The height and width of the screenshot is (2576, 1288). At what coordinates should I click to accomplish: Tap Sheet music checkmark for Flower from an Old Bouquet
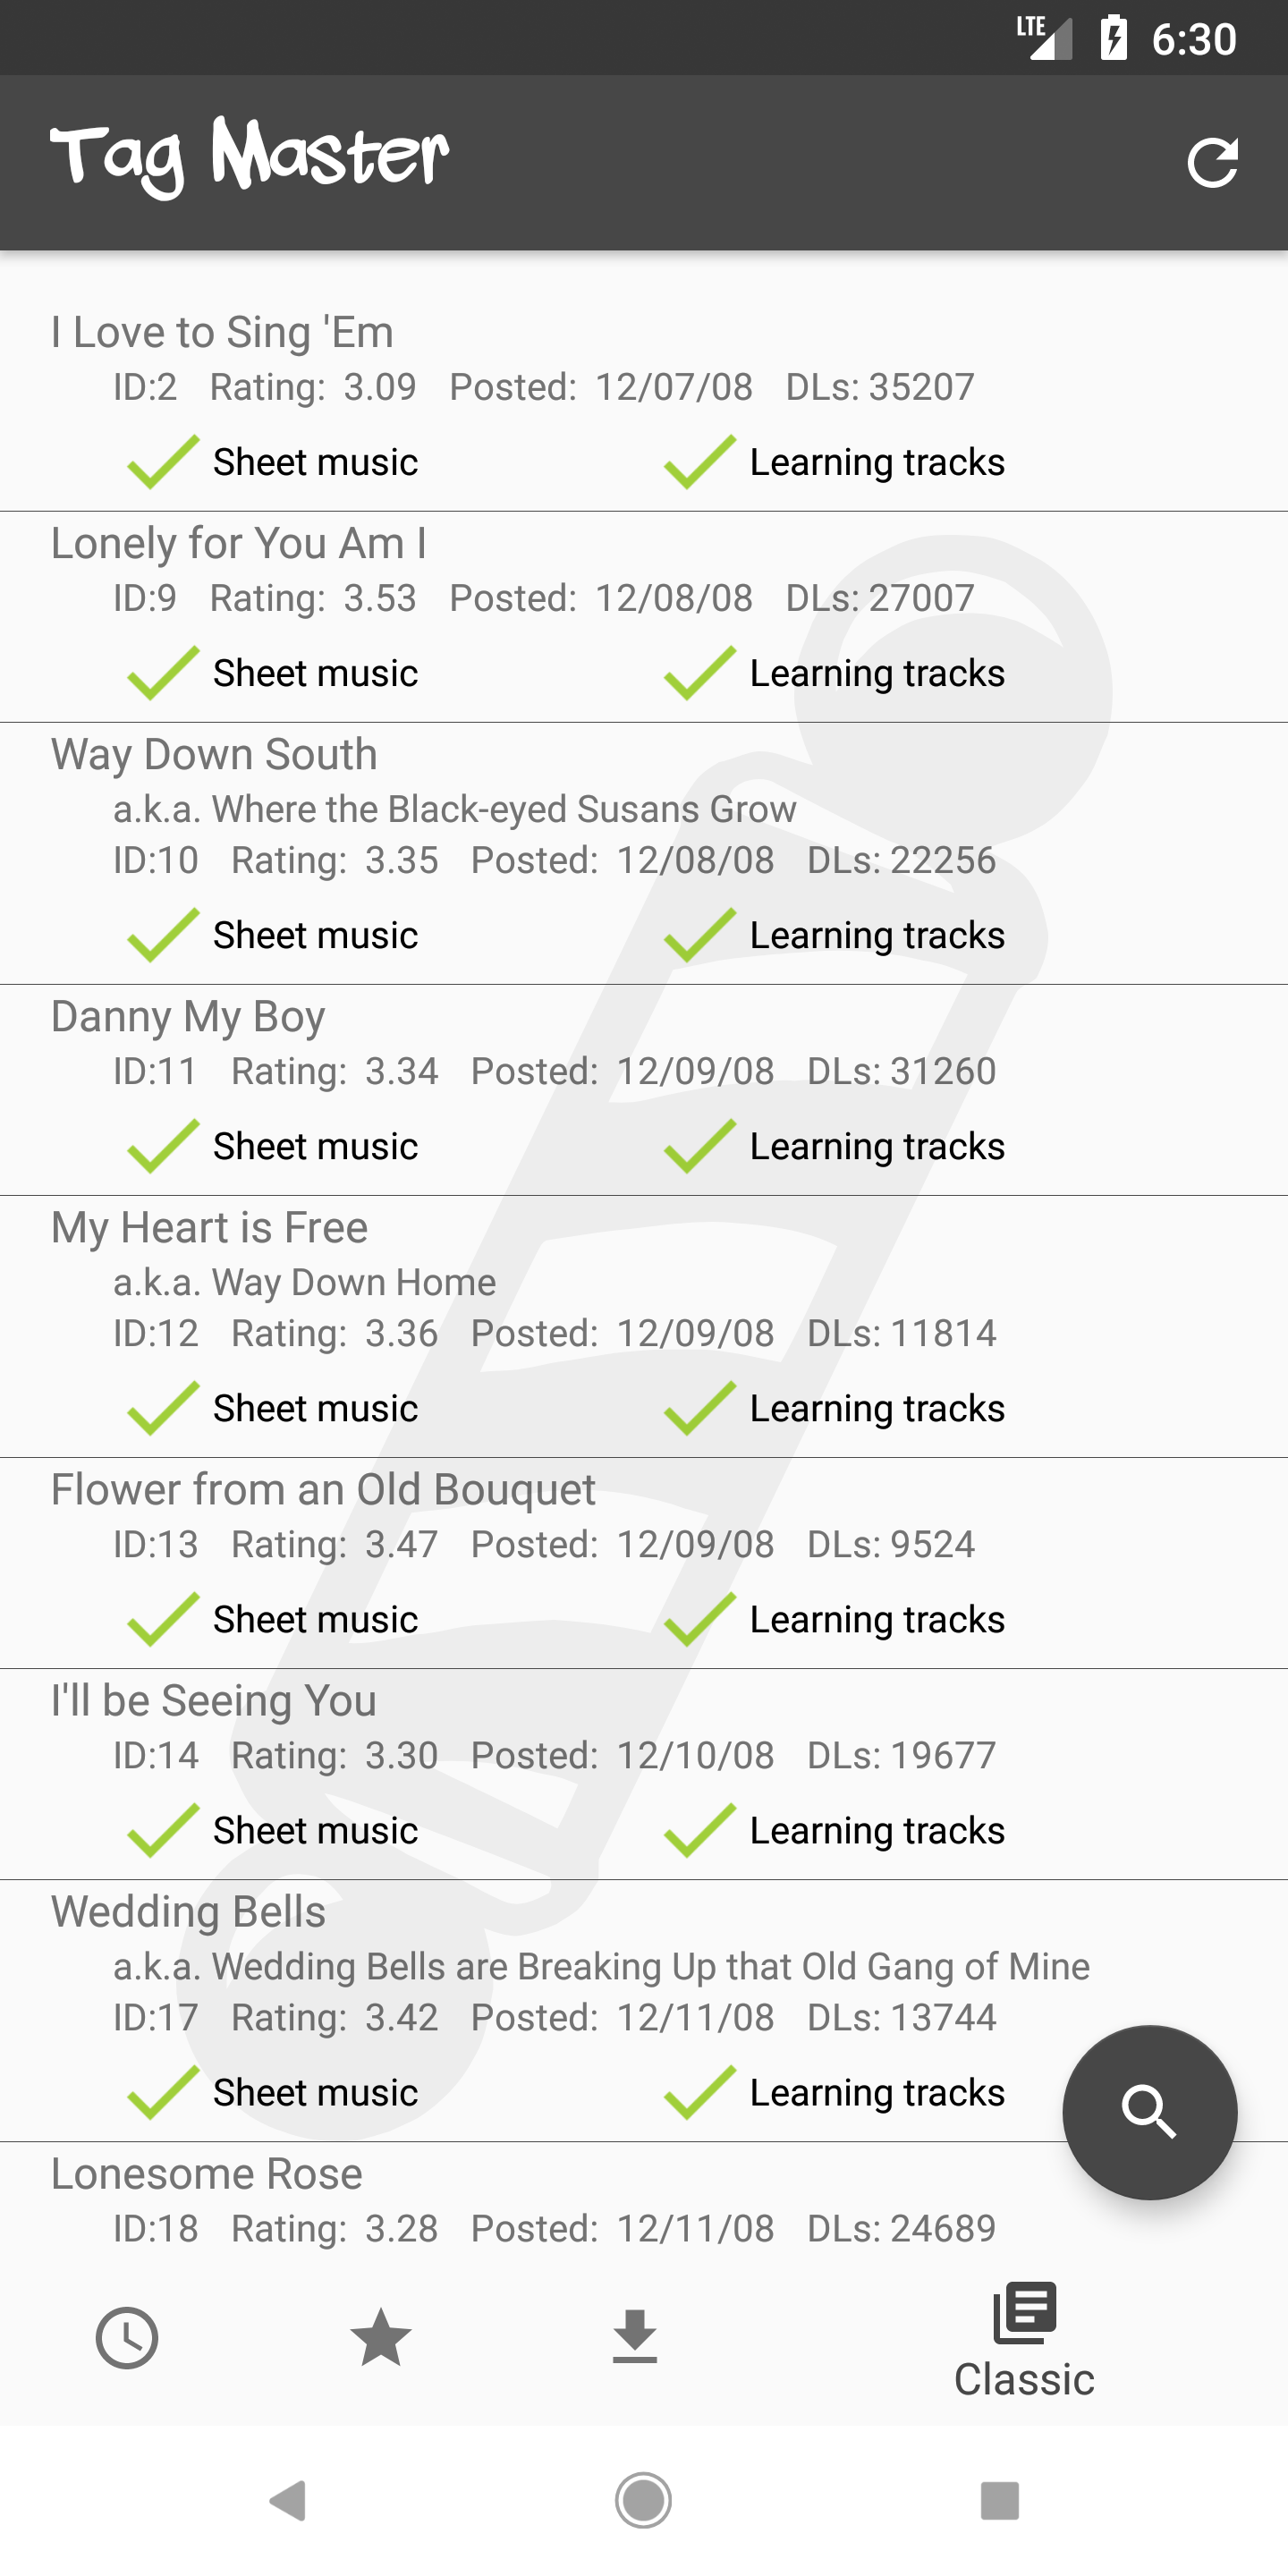pos(163,1619)
